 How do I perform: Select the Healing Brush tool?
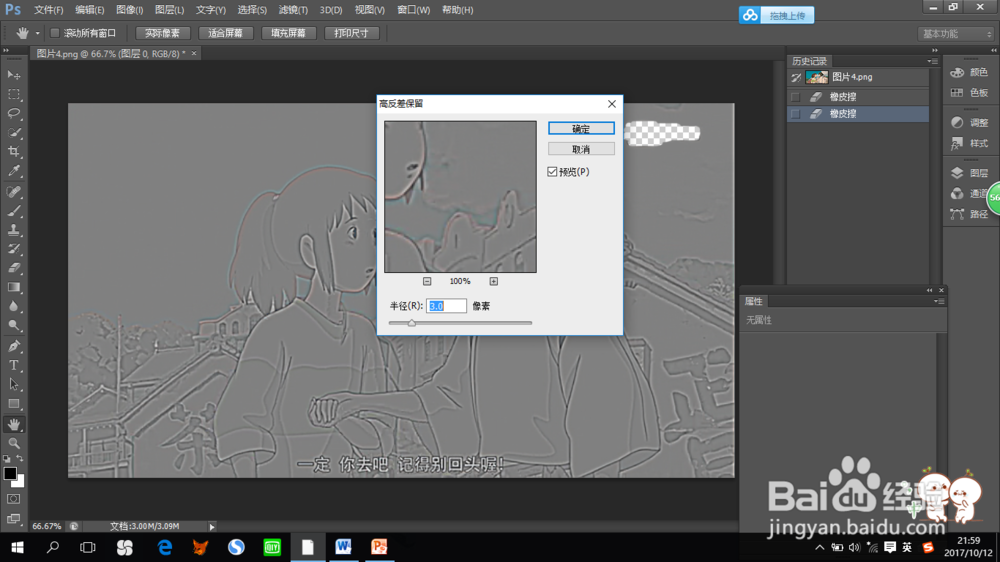coord(14,191)
